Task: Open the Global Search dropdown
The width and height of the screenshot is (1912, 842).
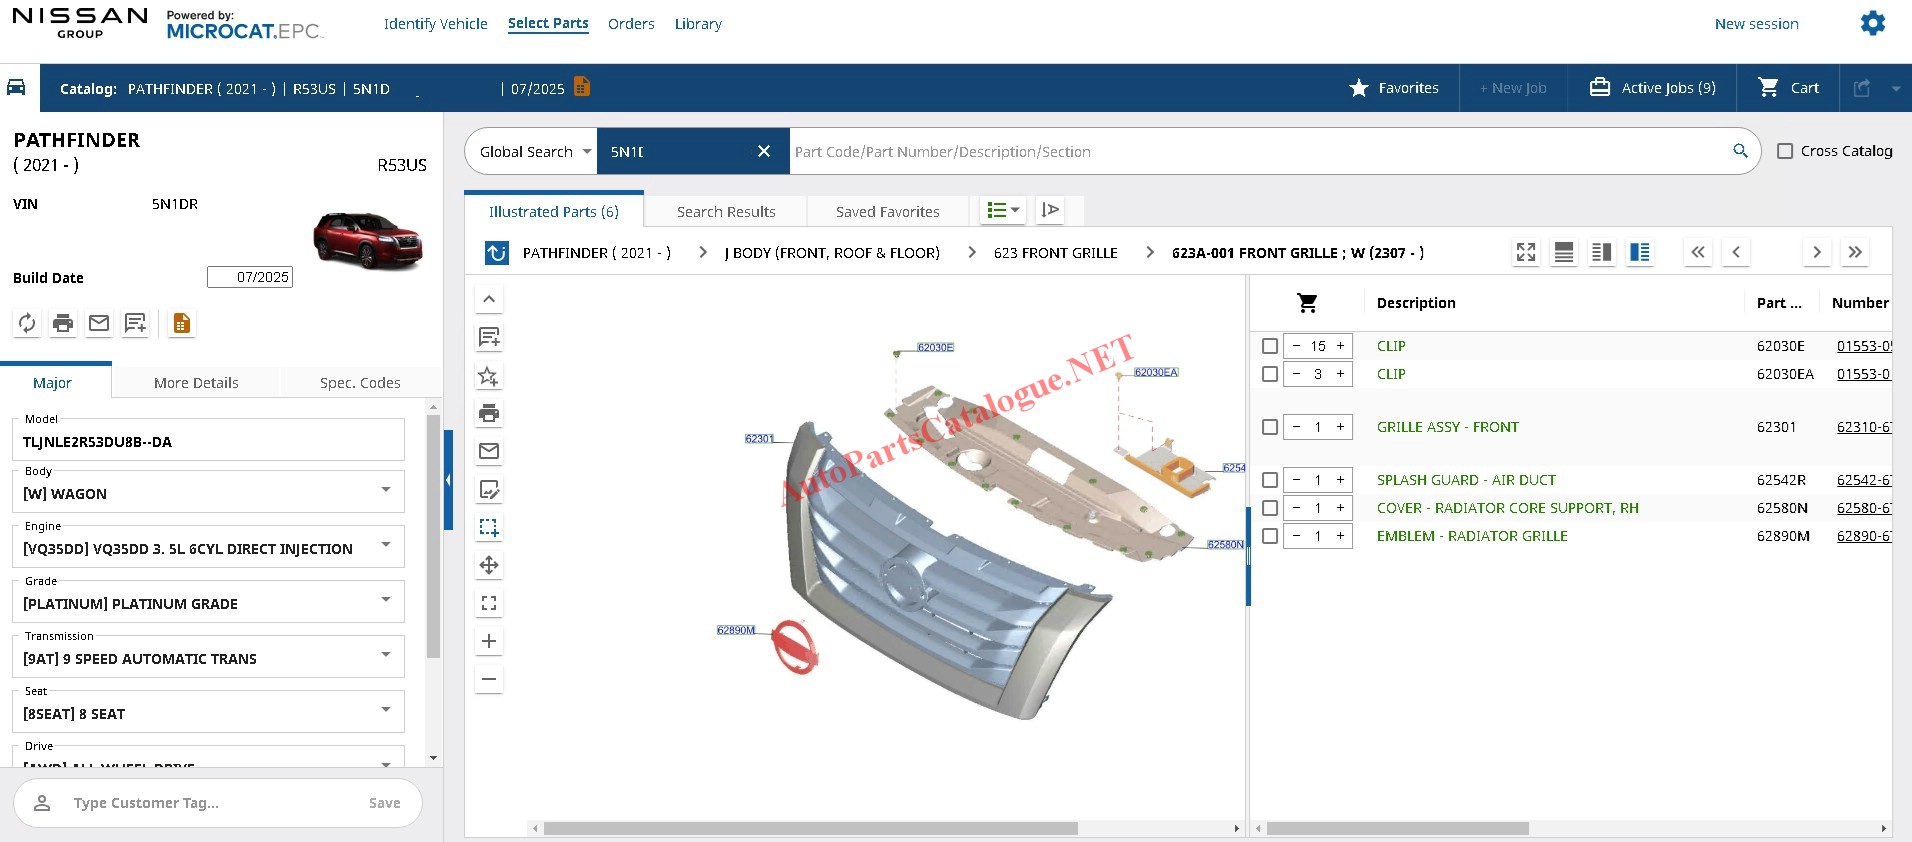Action: click(x=535, y=152)
